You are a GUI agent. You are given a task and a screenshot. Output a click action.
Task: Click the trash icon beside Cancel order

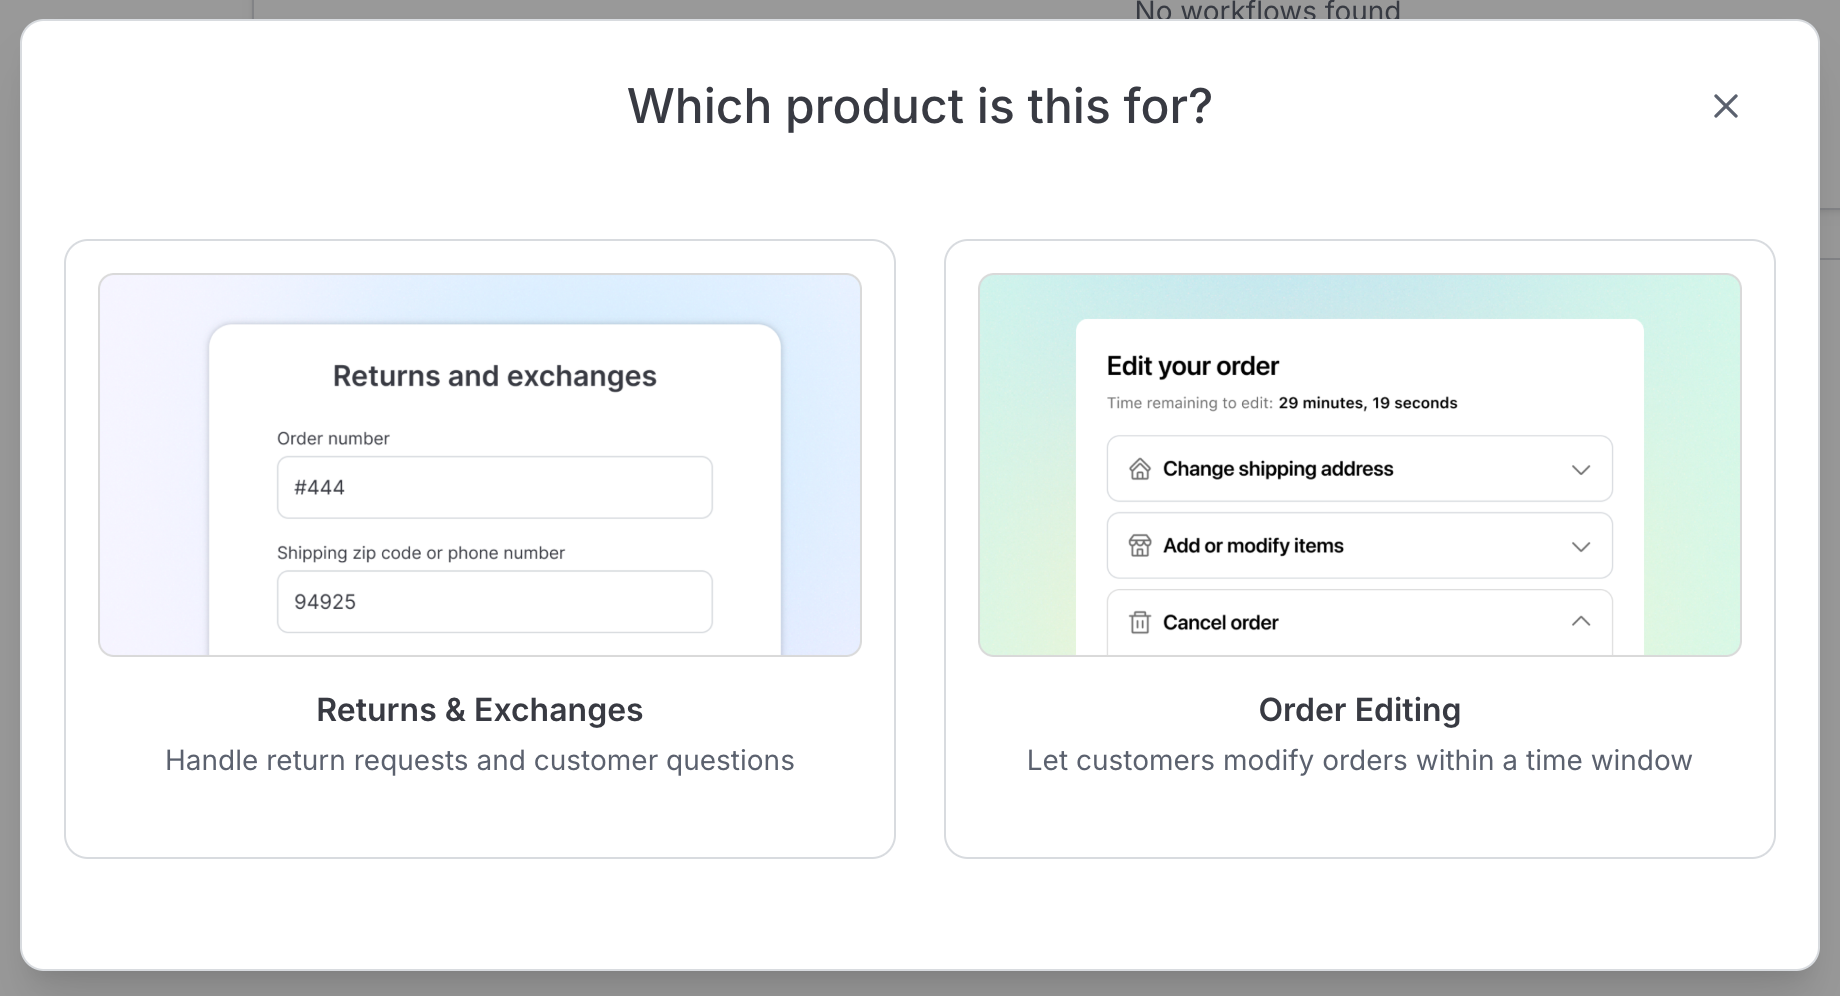click(1139, 623)
